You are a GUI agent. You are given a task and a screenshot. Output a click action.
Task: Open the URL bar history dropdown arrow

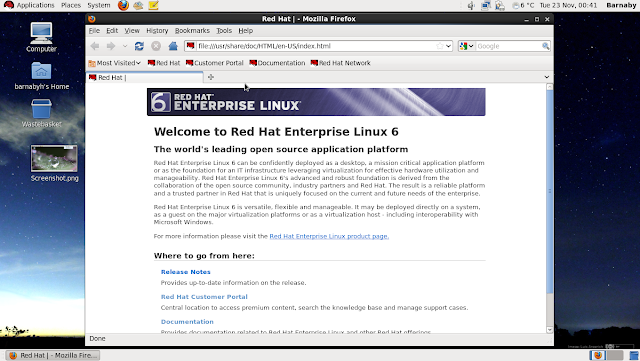point(449,46)
